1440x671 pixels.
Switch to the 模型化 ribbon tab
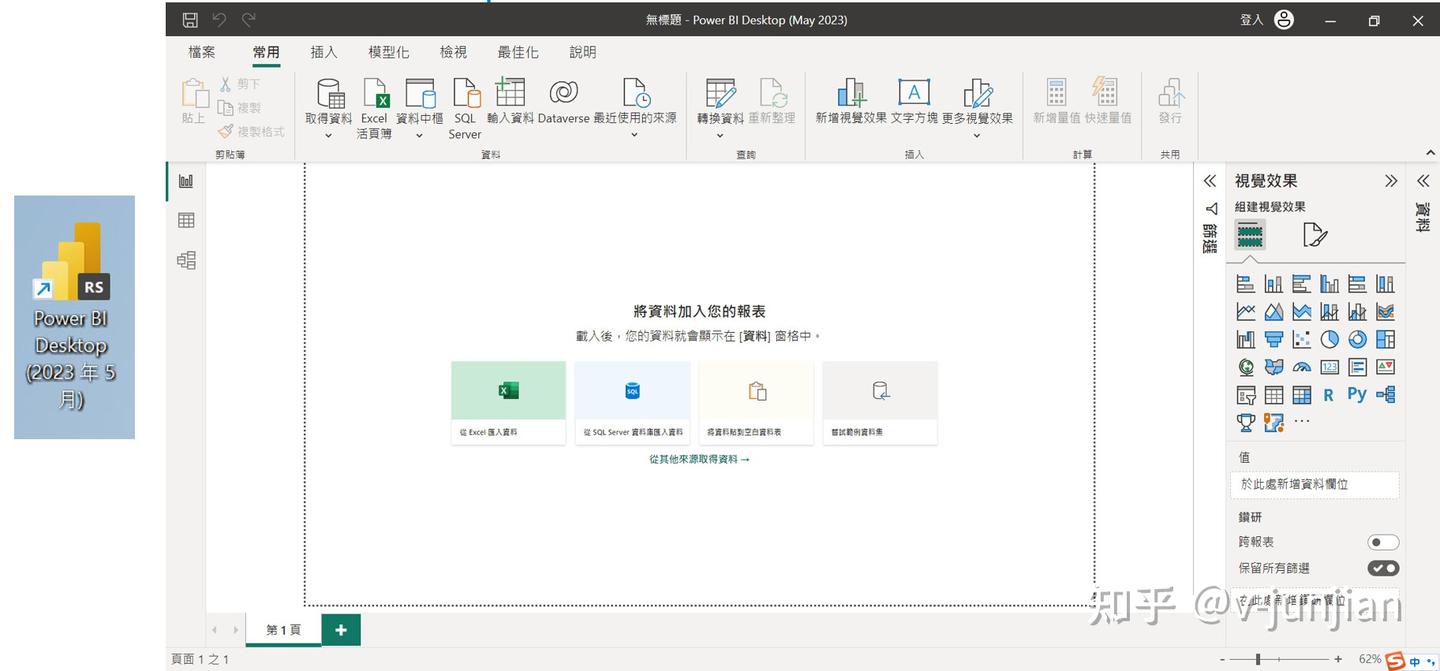coord(389,52)
